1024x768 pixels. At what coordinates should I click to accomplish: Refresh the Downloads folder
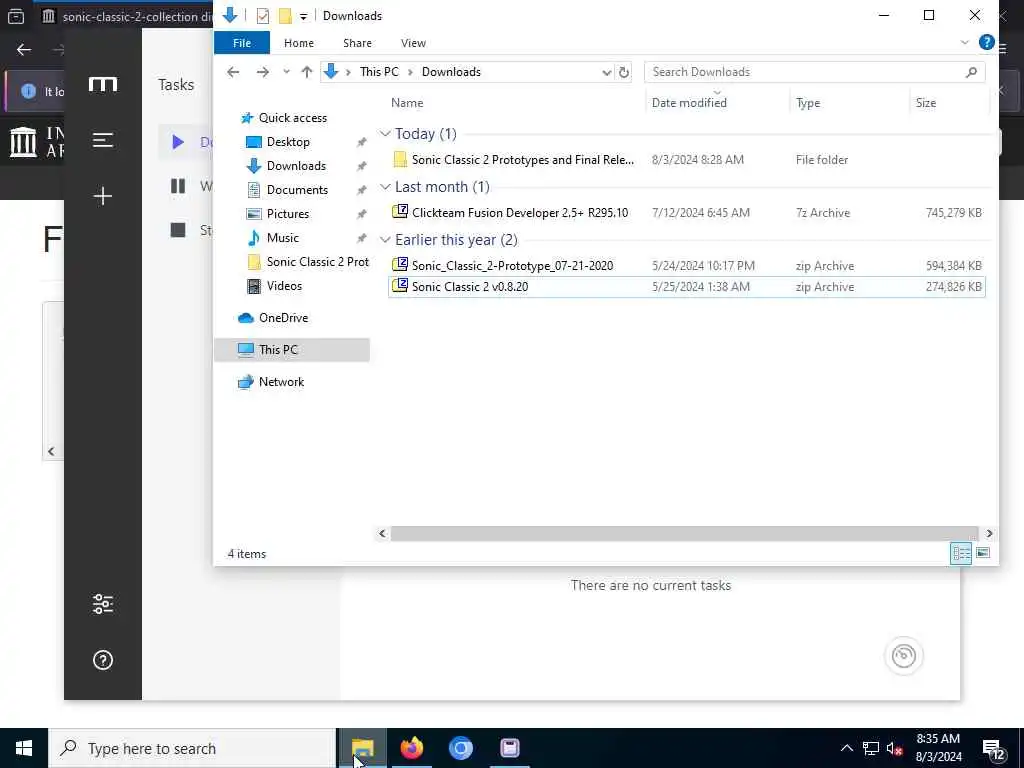(x=624, y=72)
